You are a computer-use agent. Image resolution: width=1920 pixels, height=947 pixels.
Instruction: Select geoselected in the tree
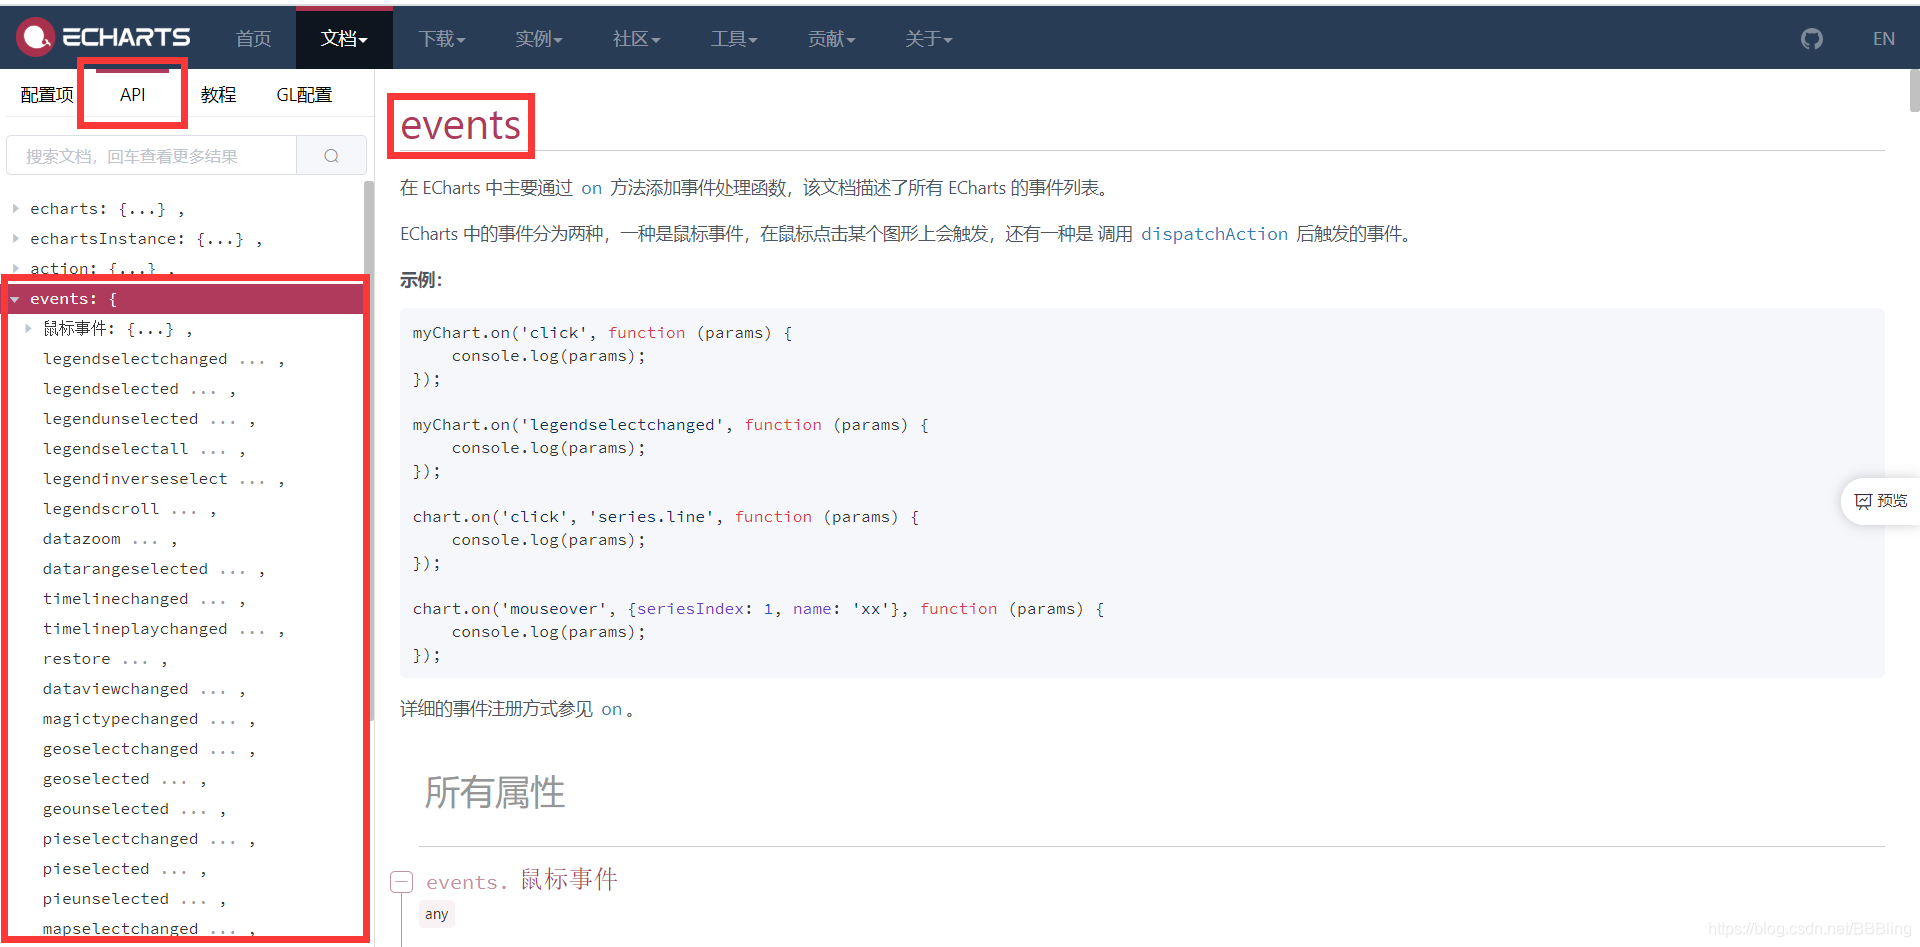pos(96,779)
